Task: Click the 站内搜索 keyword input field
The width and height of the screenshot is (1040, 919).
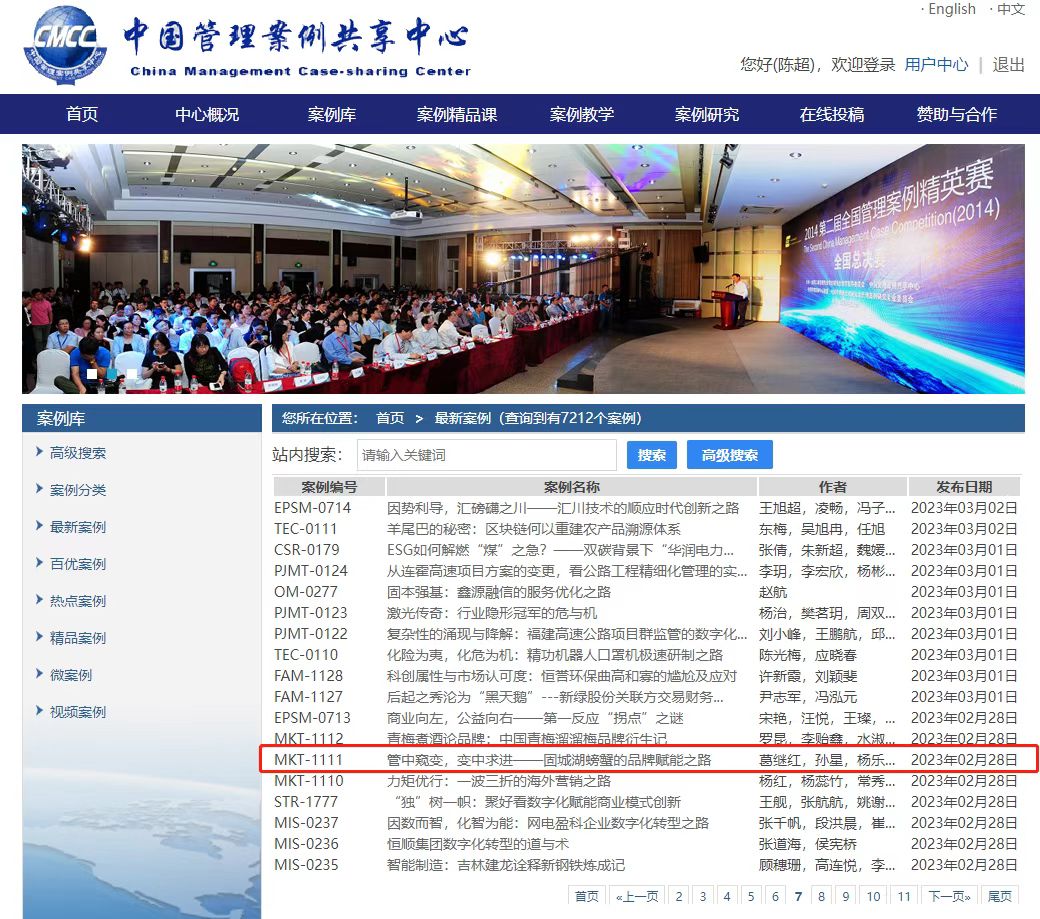Action: (487, 455)
